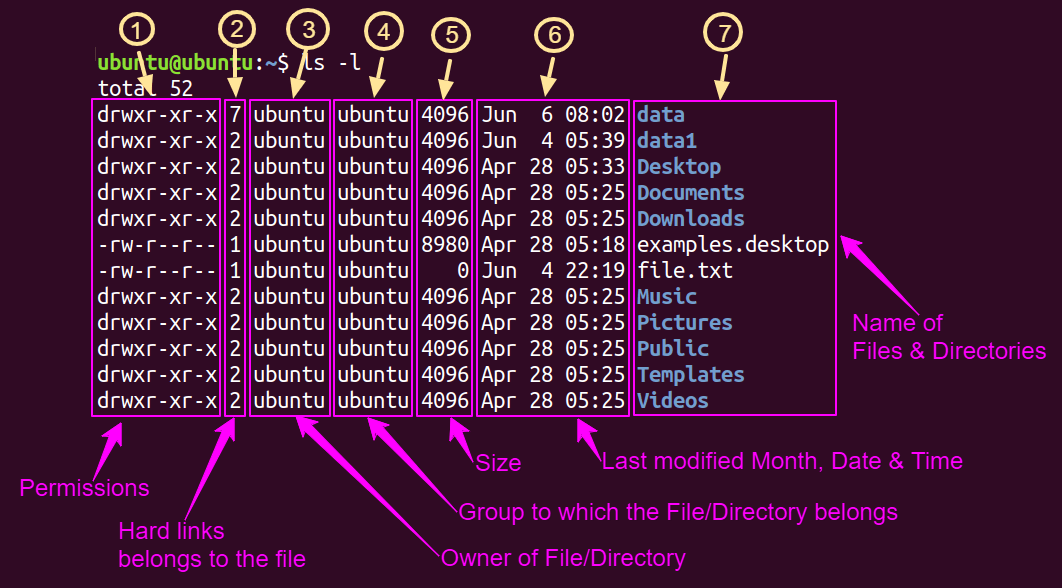The height and width of the screenshot is (588, 1062).
Task: Click the circled number 6 marker
Action: 554,35
